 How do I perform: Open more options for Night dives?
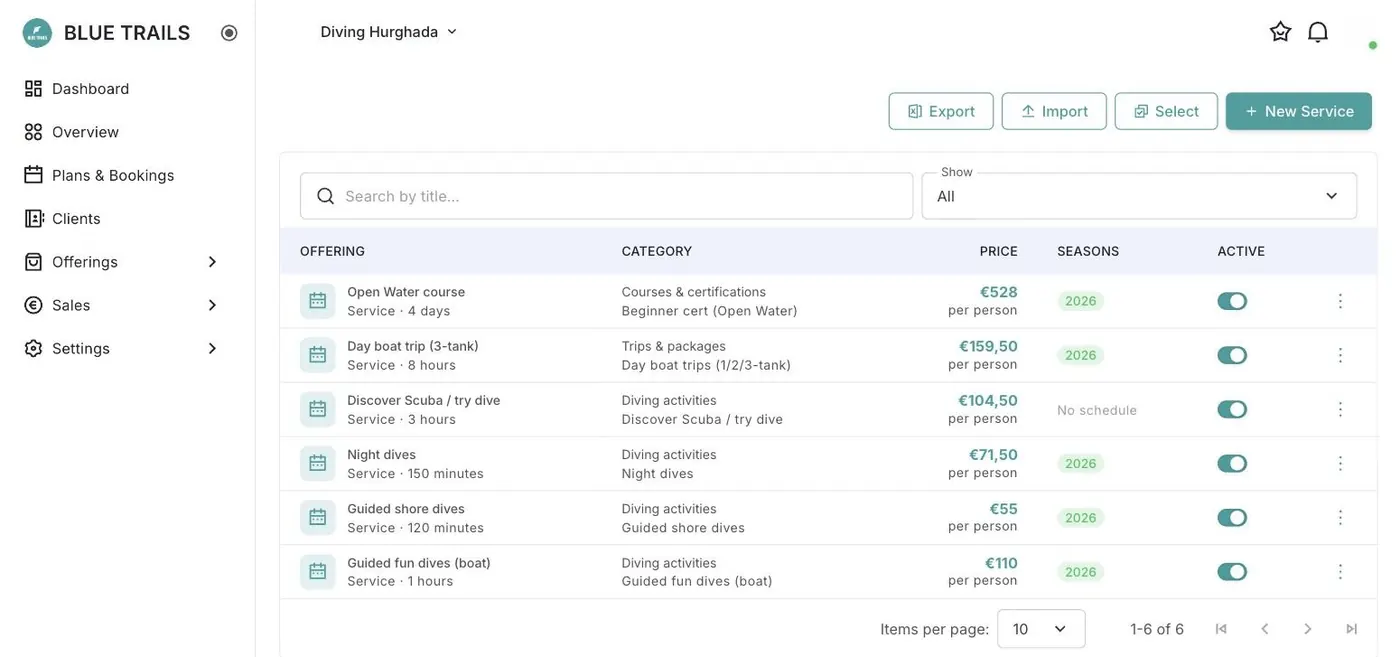1340,463
